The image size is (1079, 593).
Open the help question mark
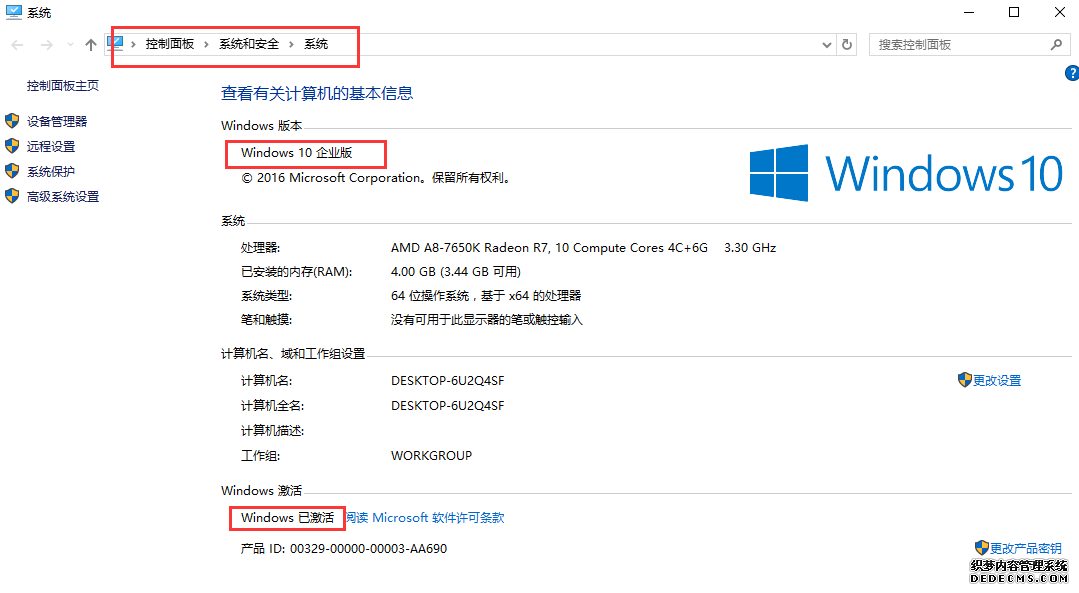tap(1072, 73)
